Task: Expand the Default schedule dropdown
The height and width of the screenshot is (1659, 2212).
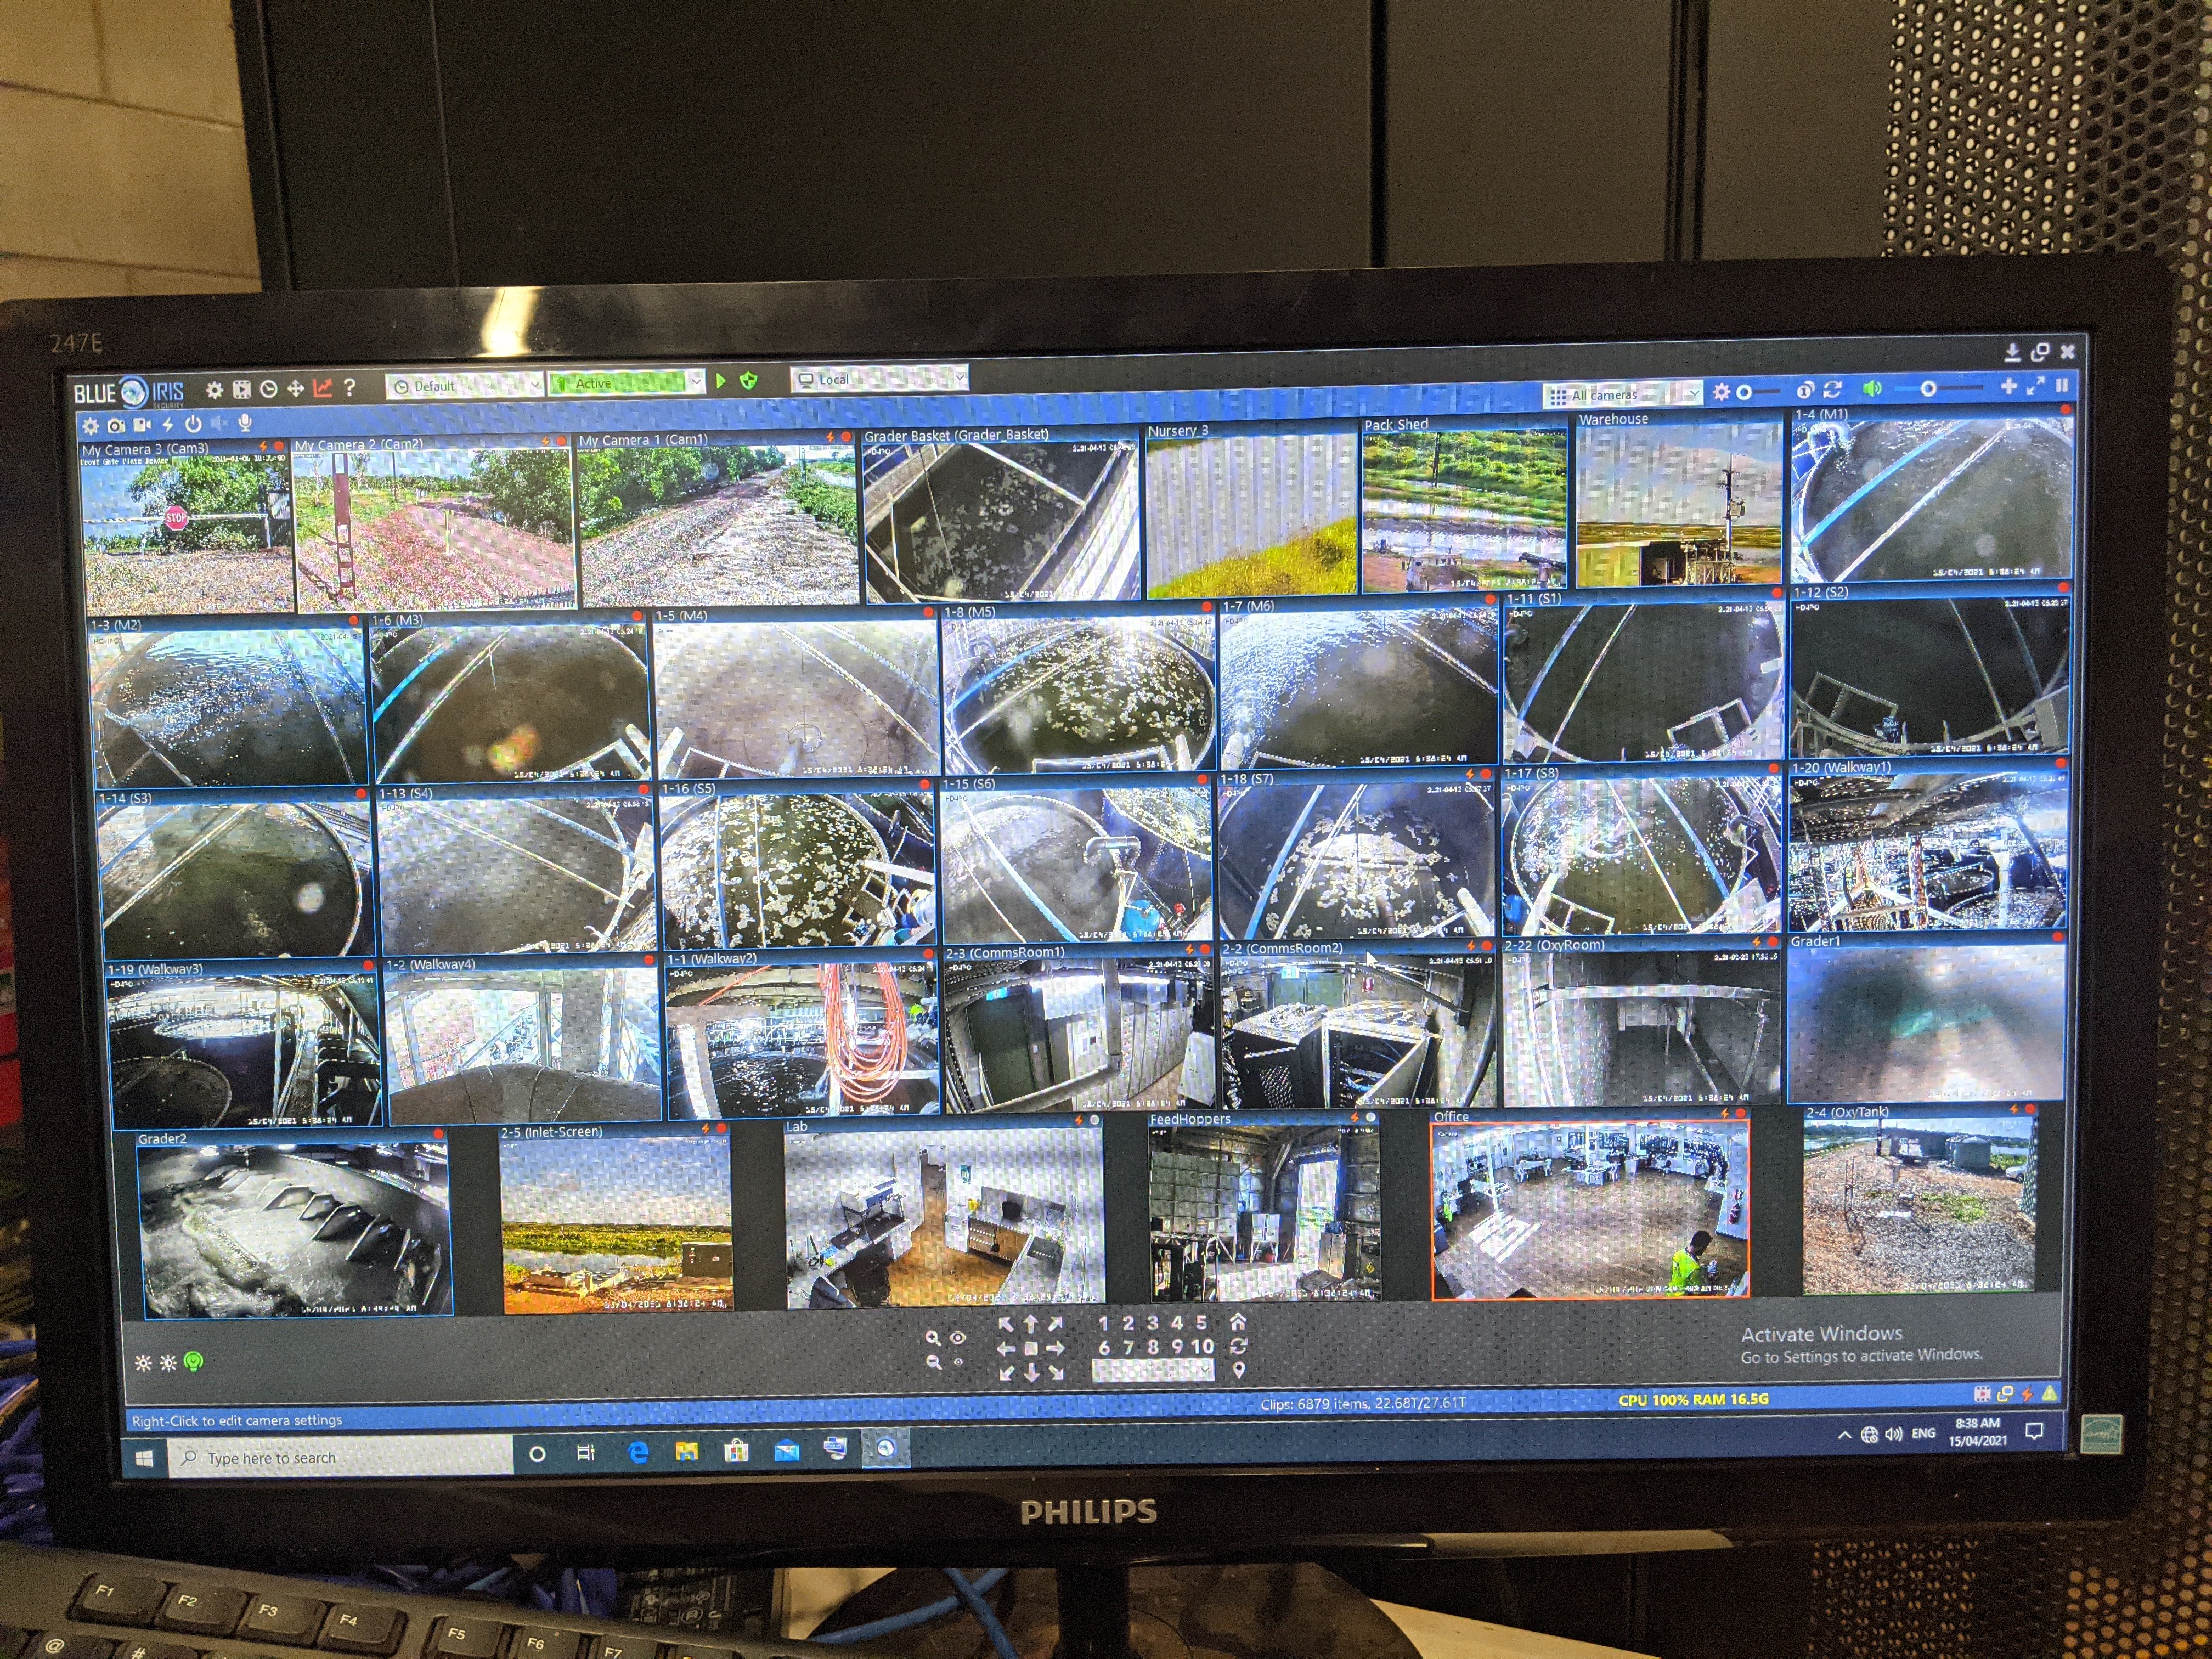Action: pos(535,384)
